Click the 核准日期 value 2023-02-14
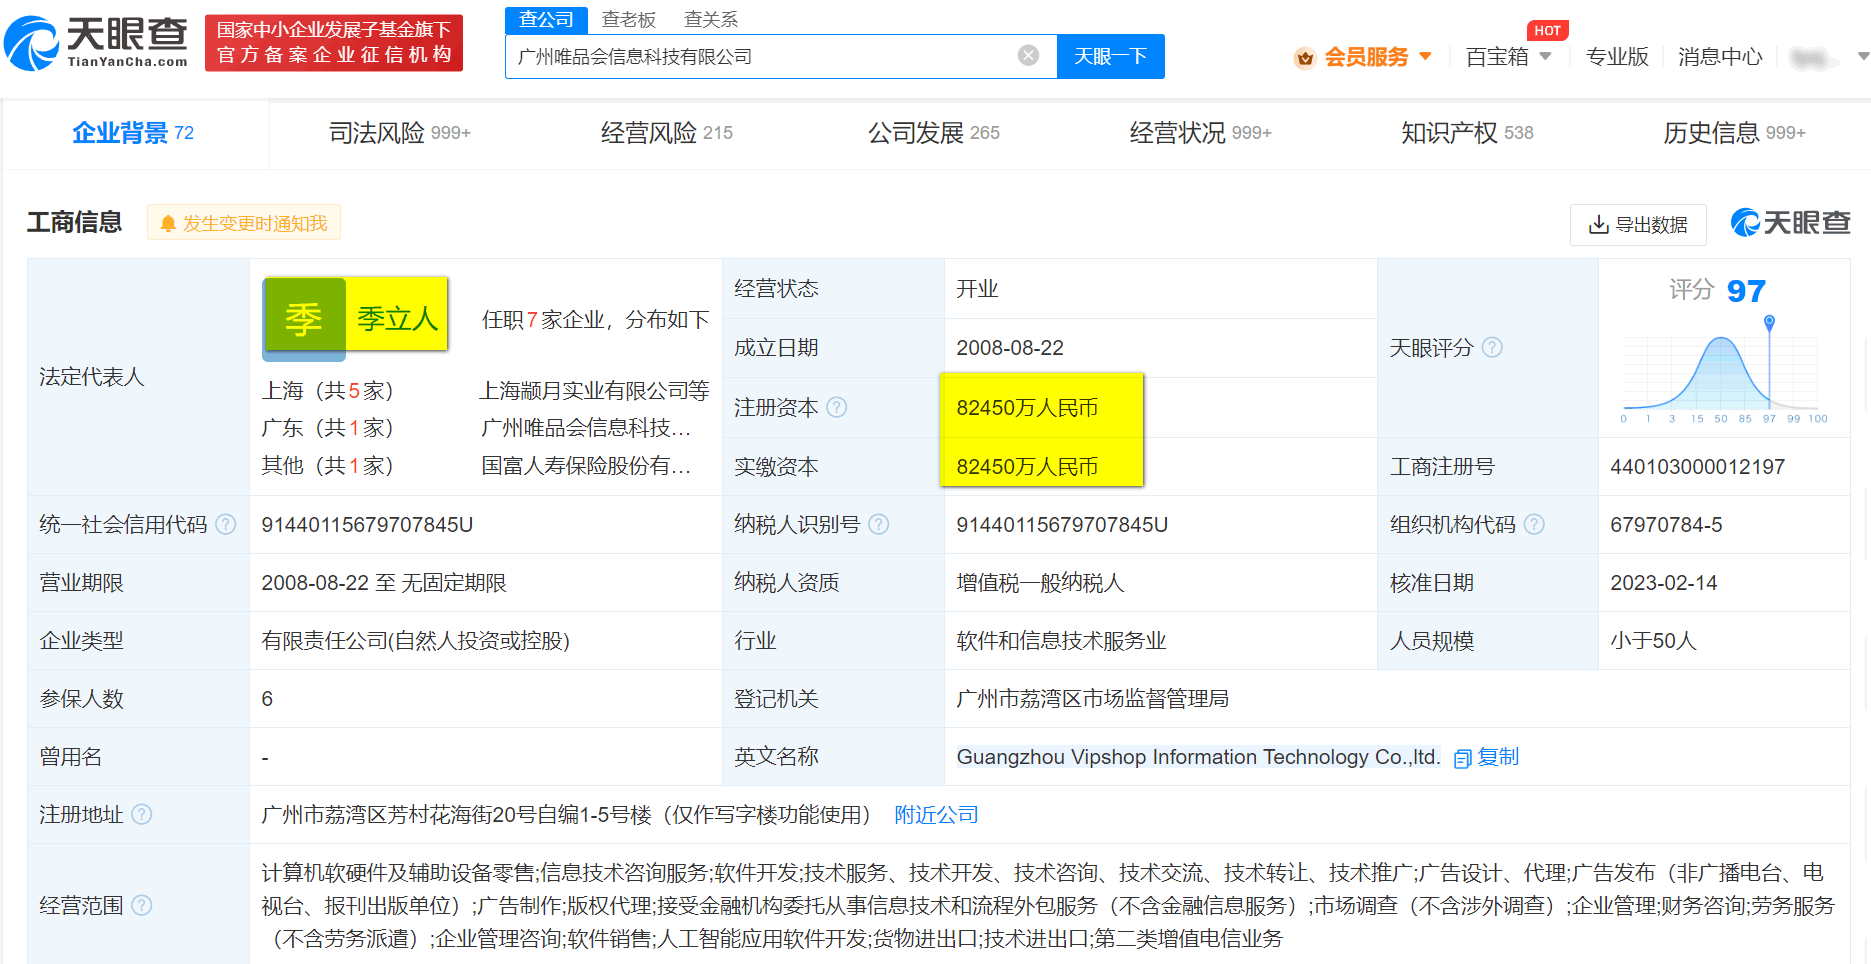Viewport: 1871px width, 964px height. [1663, 583]
